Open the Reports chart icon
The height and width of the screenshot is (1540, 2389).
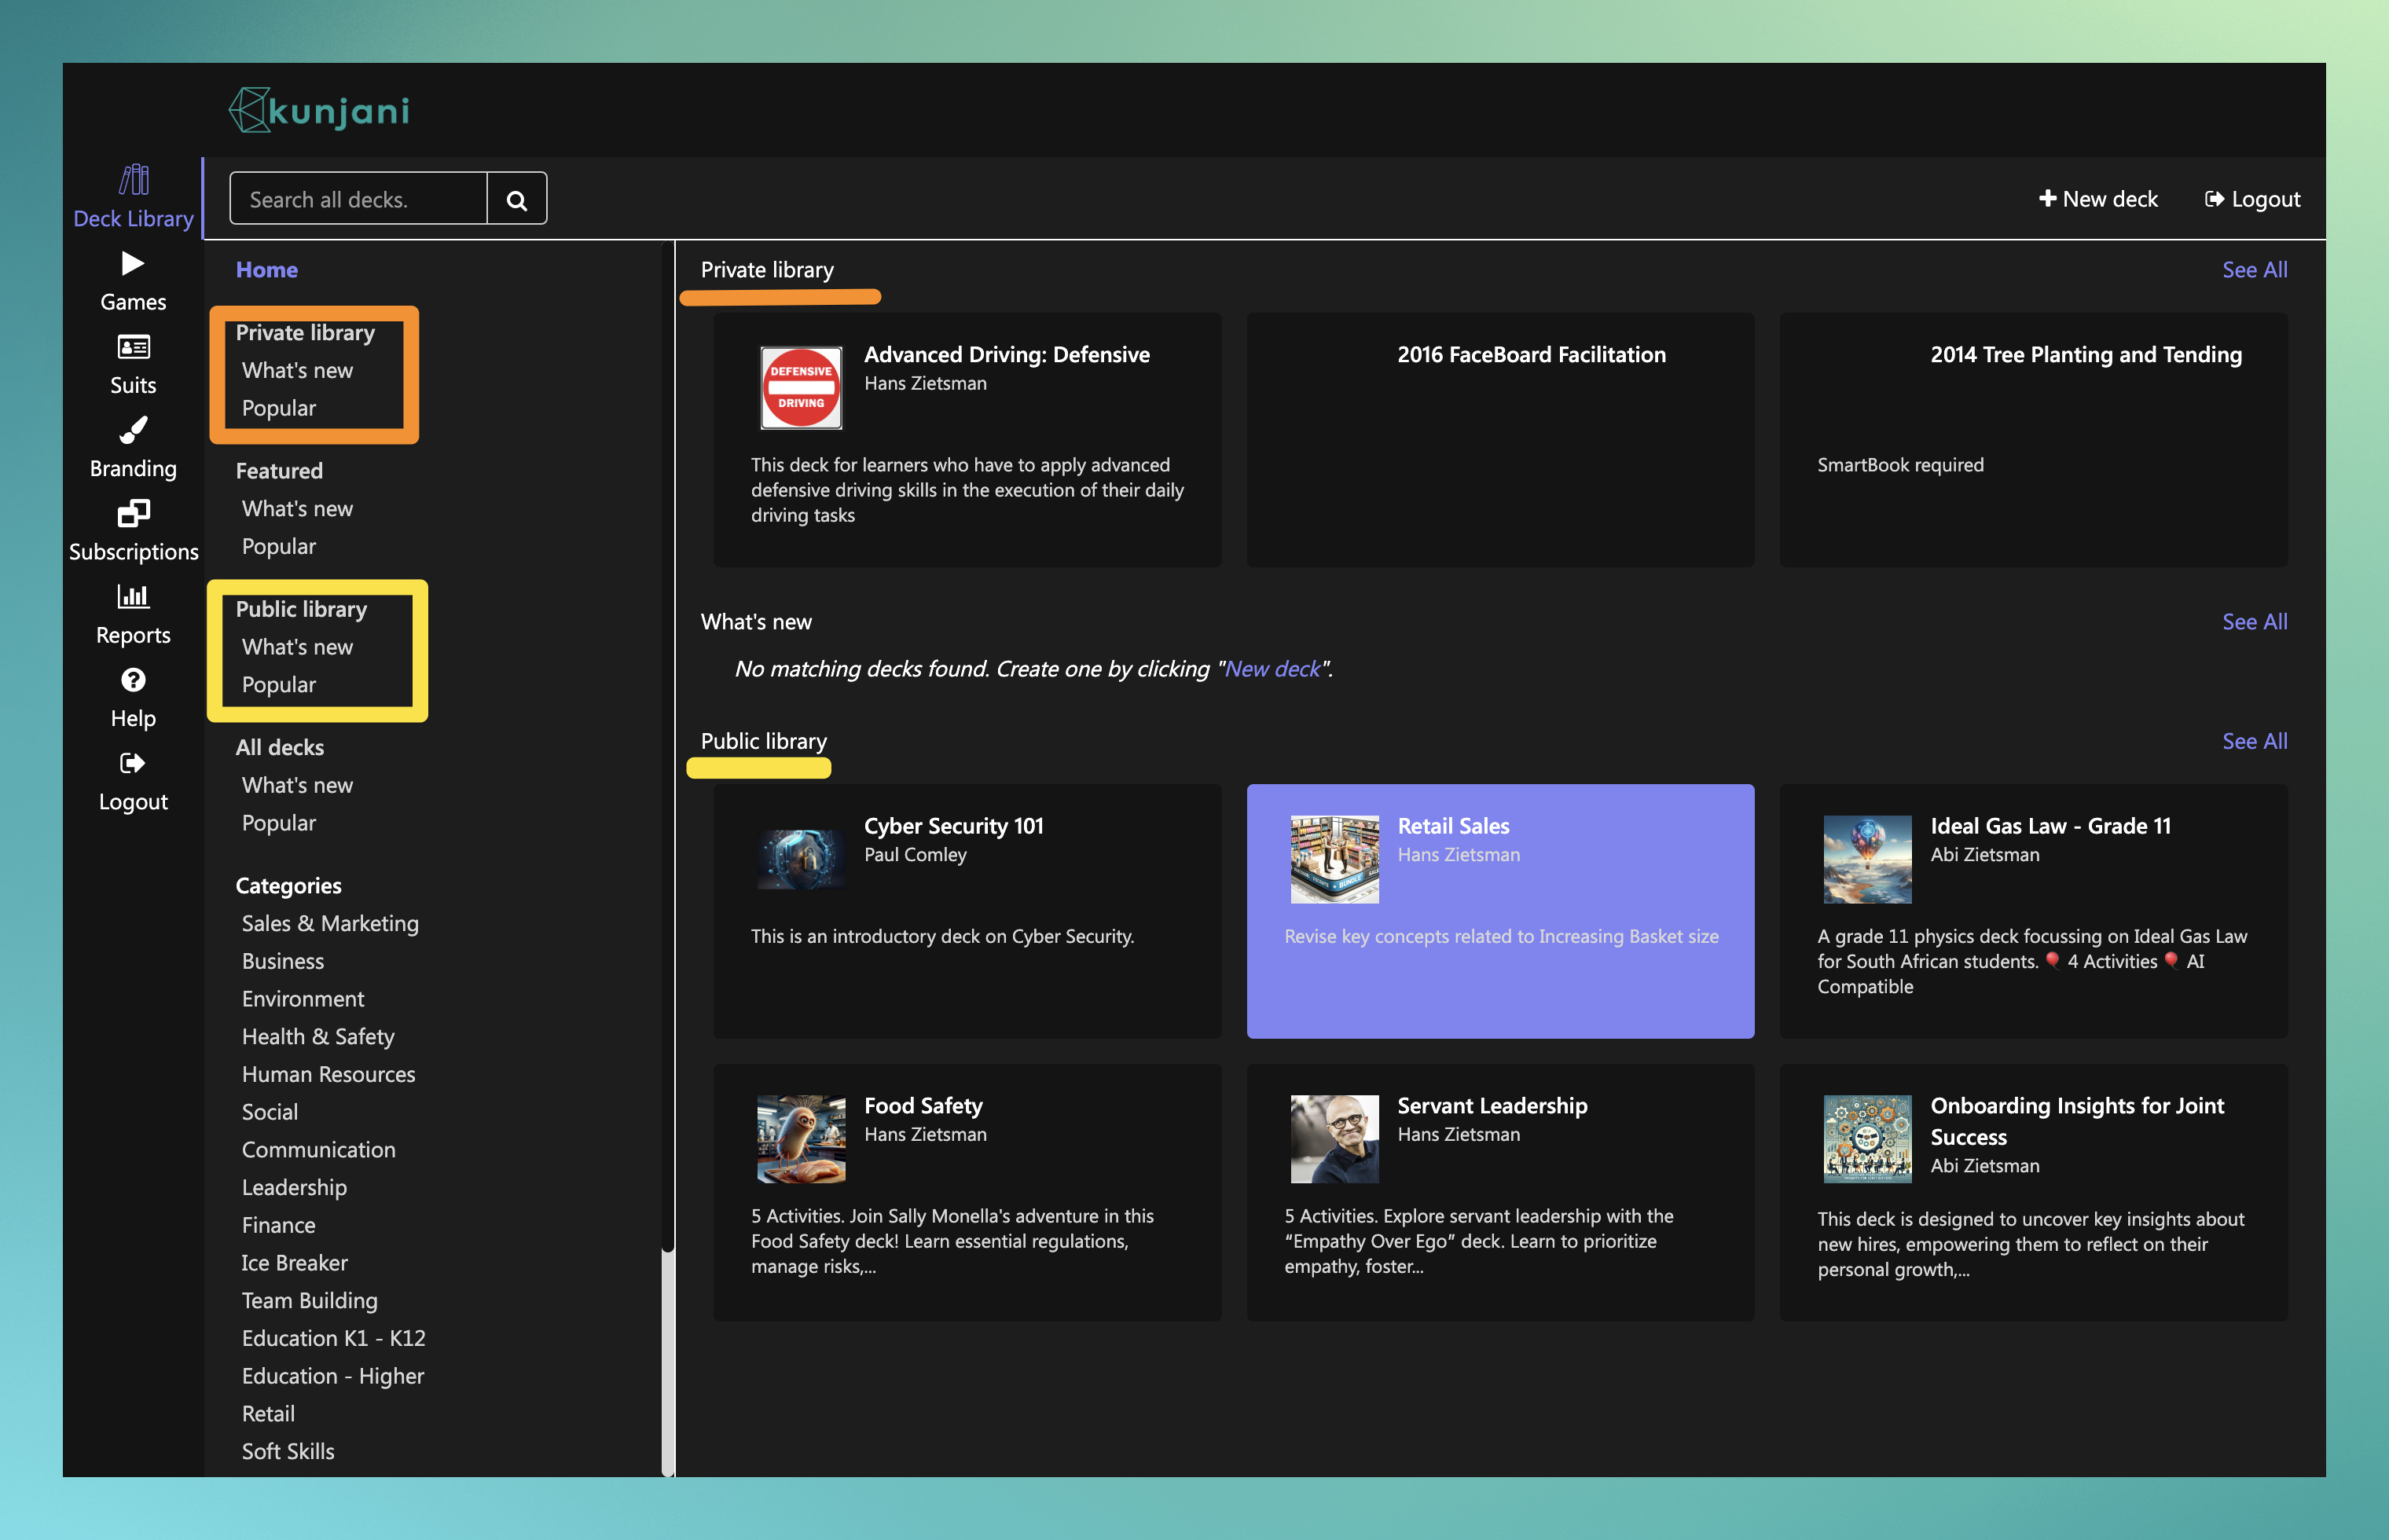133,596
